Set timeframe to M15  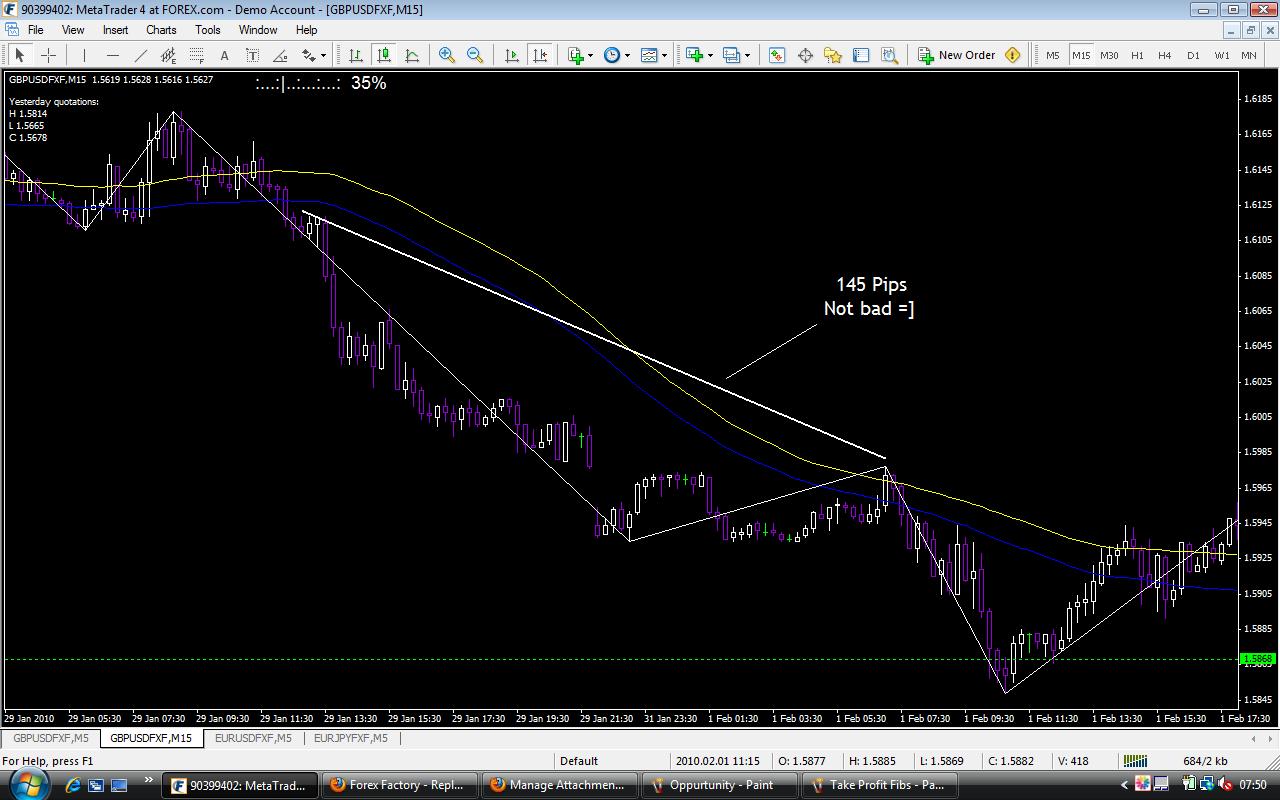click(x=1081, y=55)
